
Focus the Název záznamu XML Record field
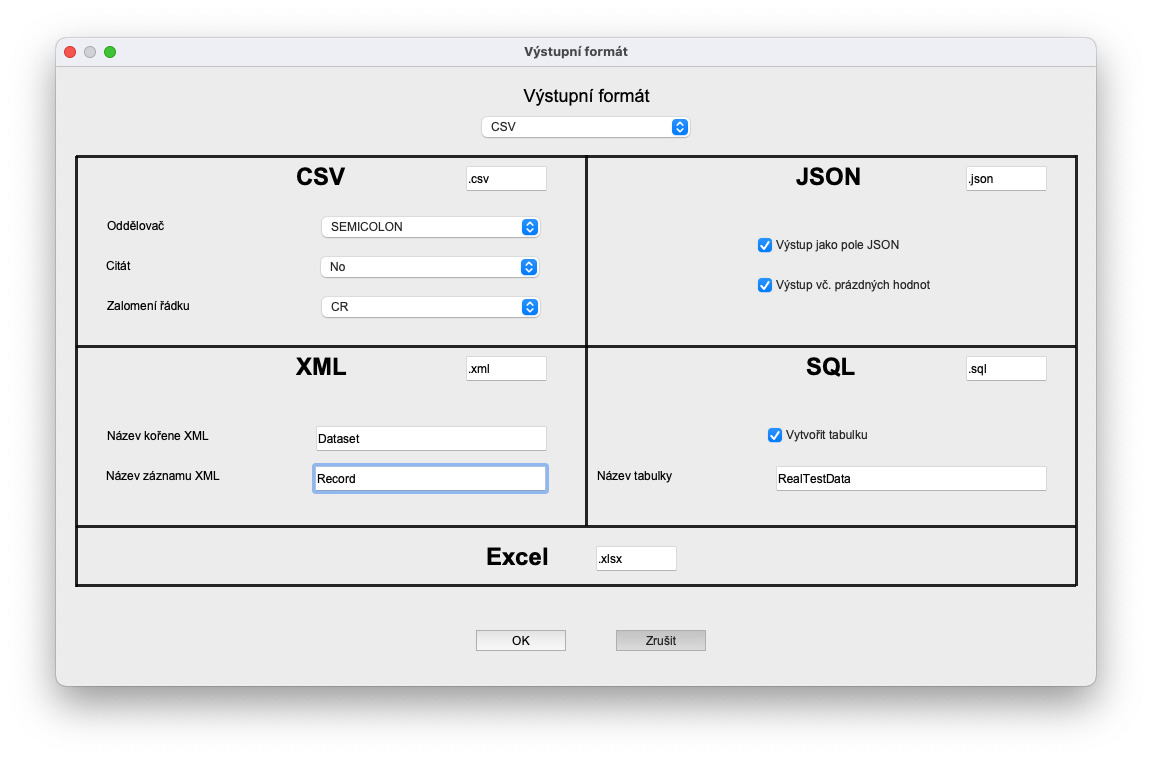tap(431, 478)
